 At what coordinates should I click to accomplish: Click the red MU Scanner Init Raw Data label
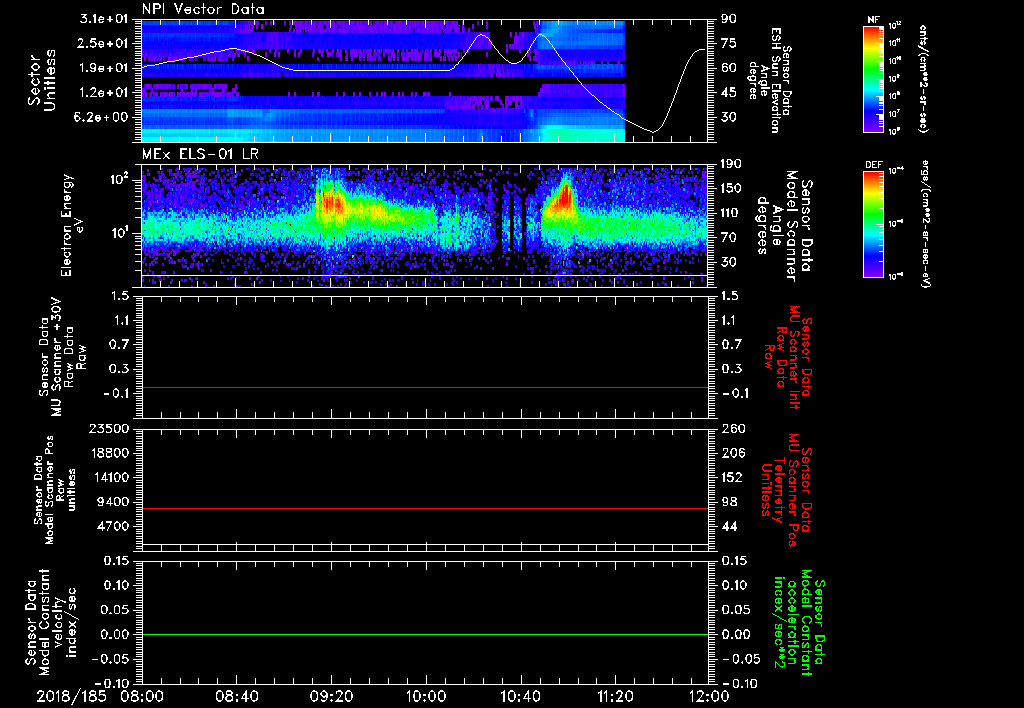pos(788,357)
